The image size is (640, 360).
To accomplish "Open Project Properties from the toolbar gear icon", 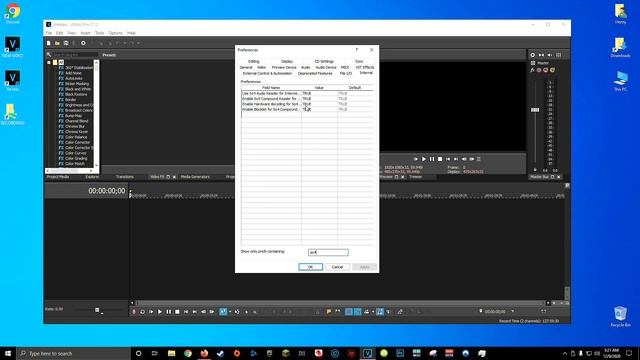I will pyautogui.click(x=83, y=43).
